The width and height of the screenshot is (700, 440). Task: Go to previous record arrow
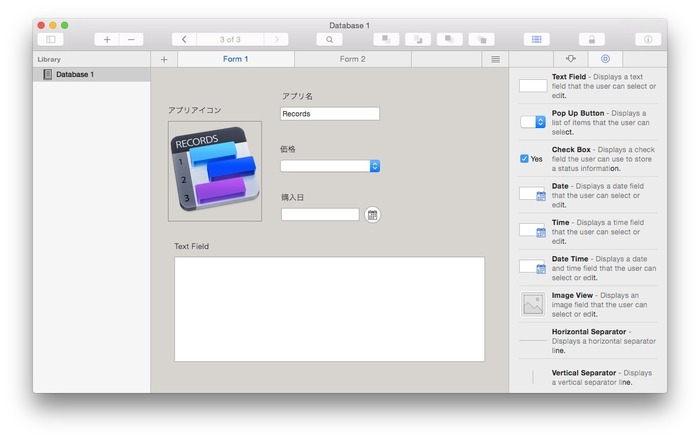[x=184, y=39]
